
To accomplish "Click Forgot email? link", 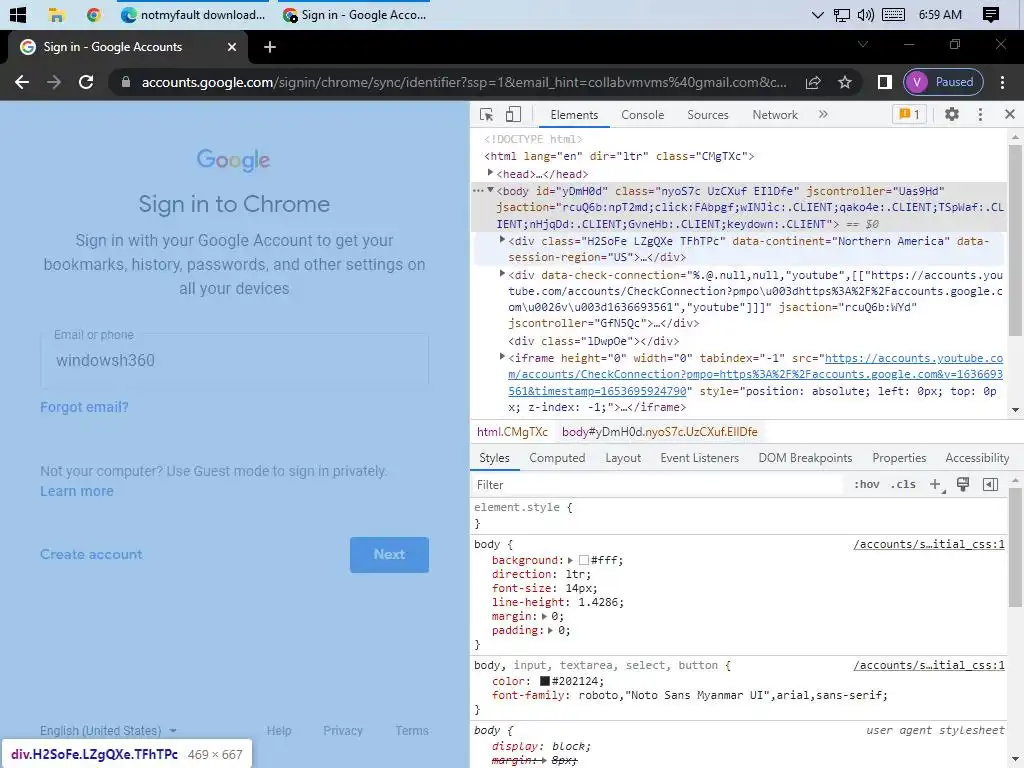I will coord(84,407).
